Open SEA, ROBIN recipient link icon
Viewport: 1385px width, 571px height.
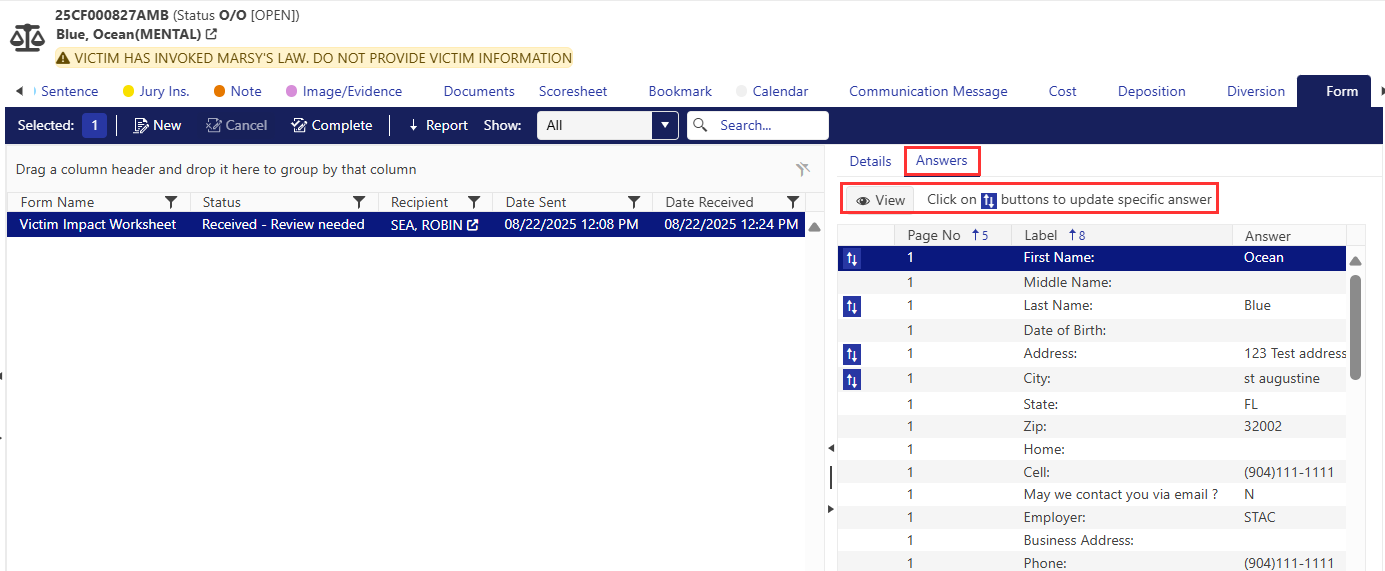coord(473,226)
